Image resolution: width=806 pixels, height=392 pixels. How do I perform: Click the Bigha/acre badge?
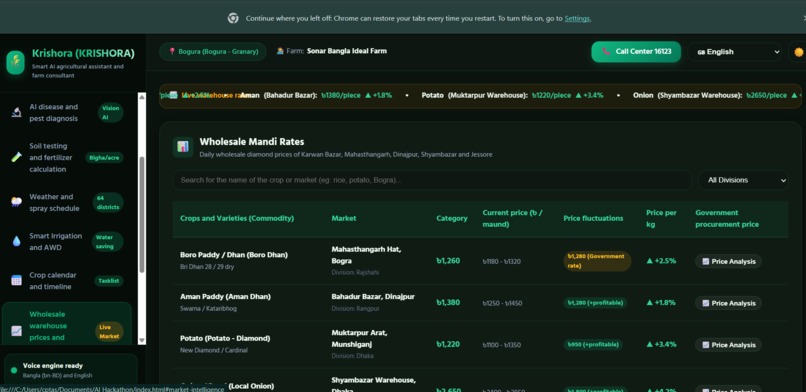(x=104, y=158)
